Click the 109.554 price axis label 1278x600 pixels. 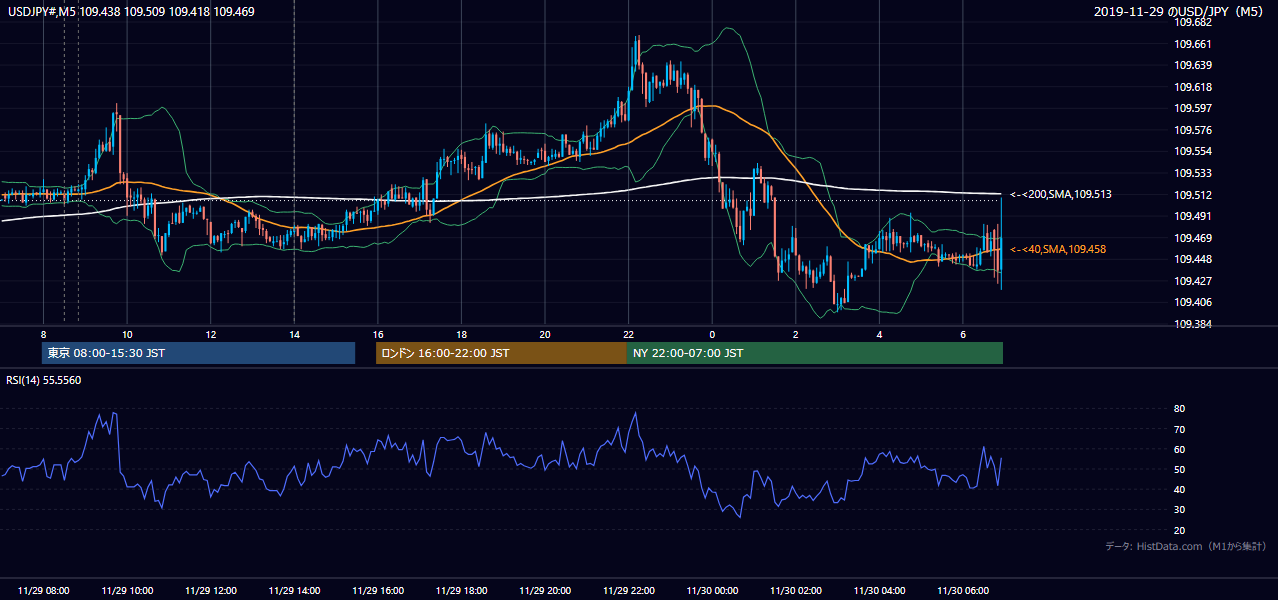(x=1192, y=151)
